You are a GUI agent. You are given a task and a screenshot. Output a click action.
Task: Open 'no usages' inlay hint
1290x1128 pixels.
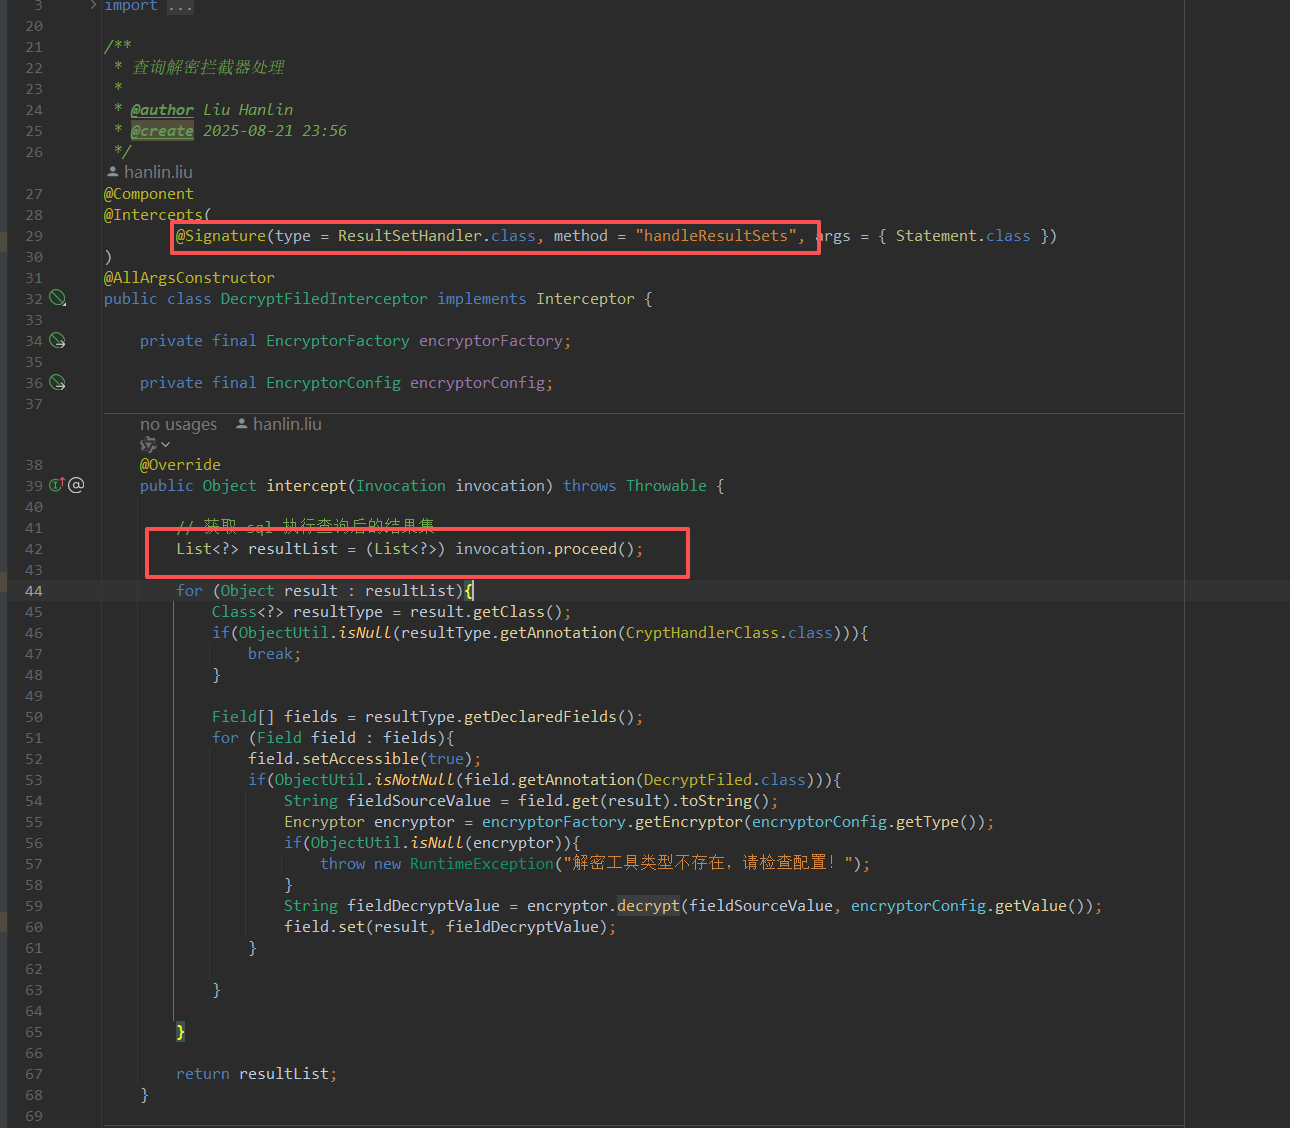(178, 424)
